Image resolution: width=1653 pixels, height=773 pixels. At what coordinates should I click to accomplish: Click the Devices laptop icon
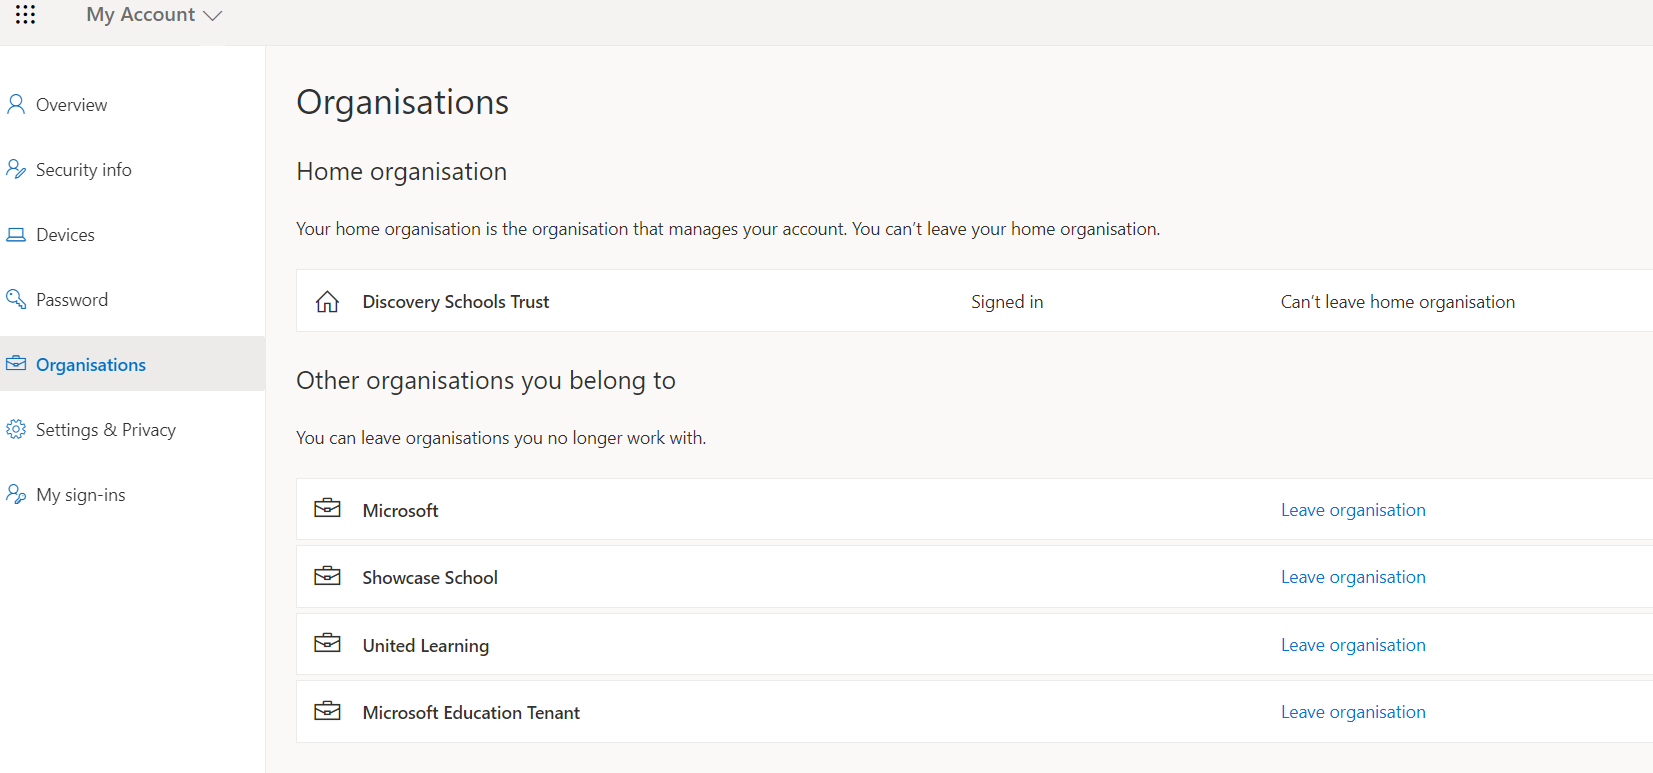coord(16,235)
